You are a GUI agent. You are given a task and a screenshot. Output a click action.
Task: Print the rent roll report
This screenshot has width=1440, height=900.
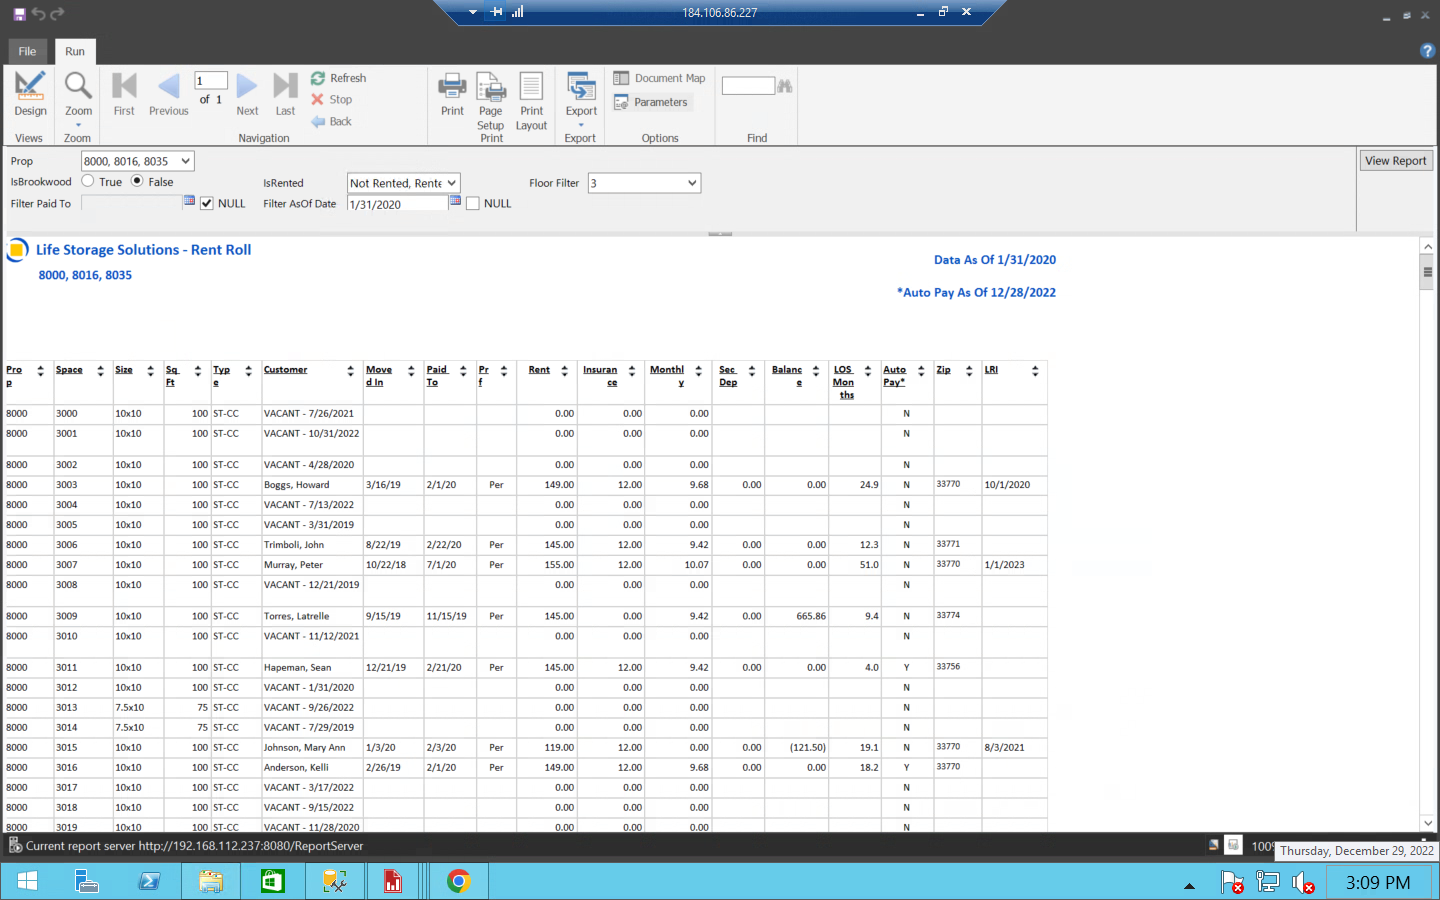(452, 95)
